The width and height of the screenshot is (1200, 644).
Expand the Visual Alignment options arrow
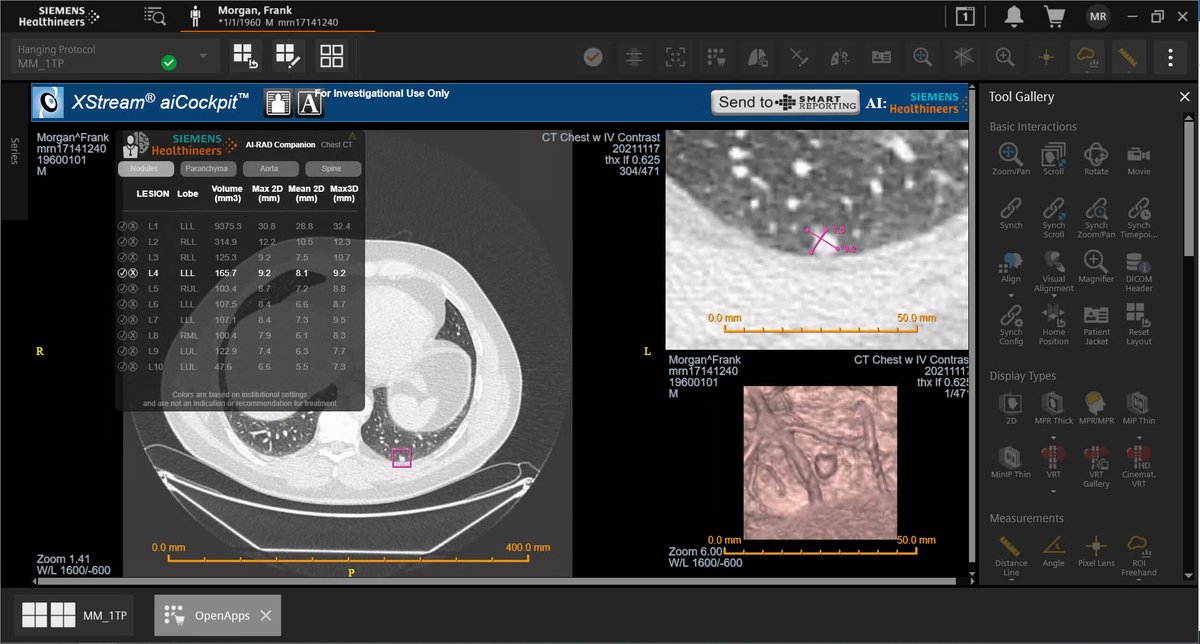1054,295
